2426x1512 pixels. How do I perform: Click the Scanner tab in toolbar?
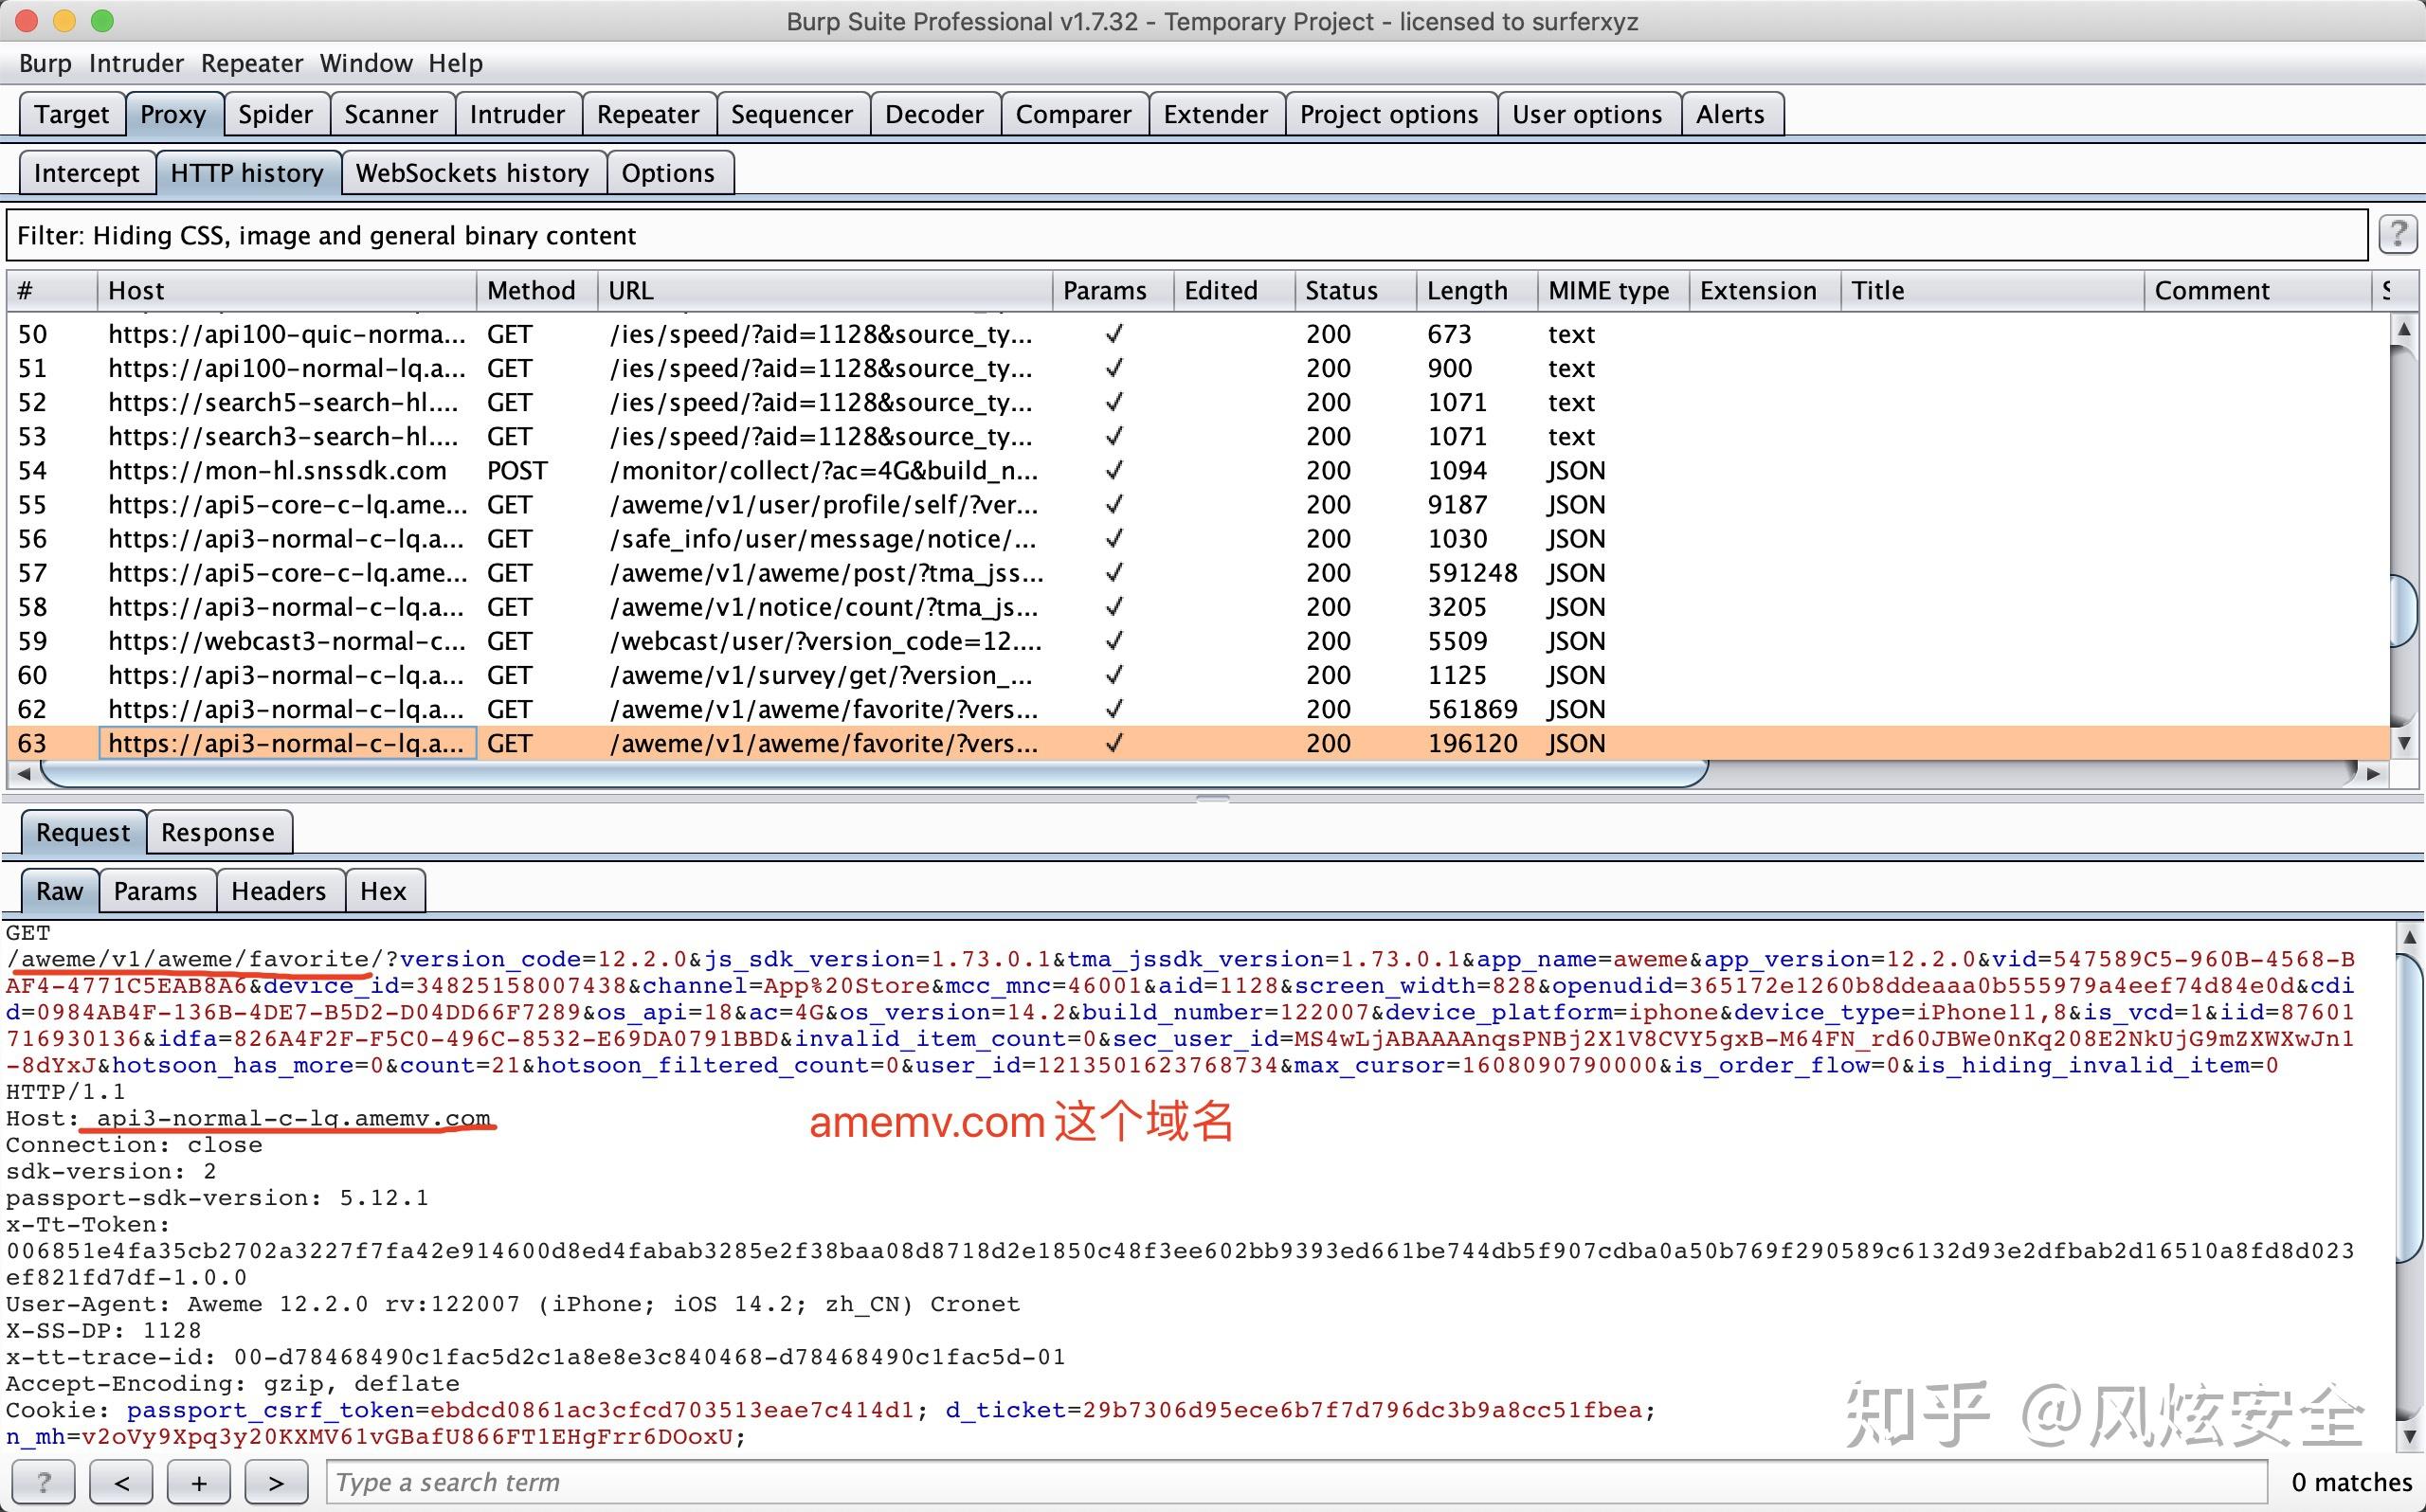(x=391, y=114)
